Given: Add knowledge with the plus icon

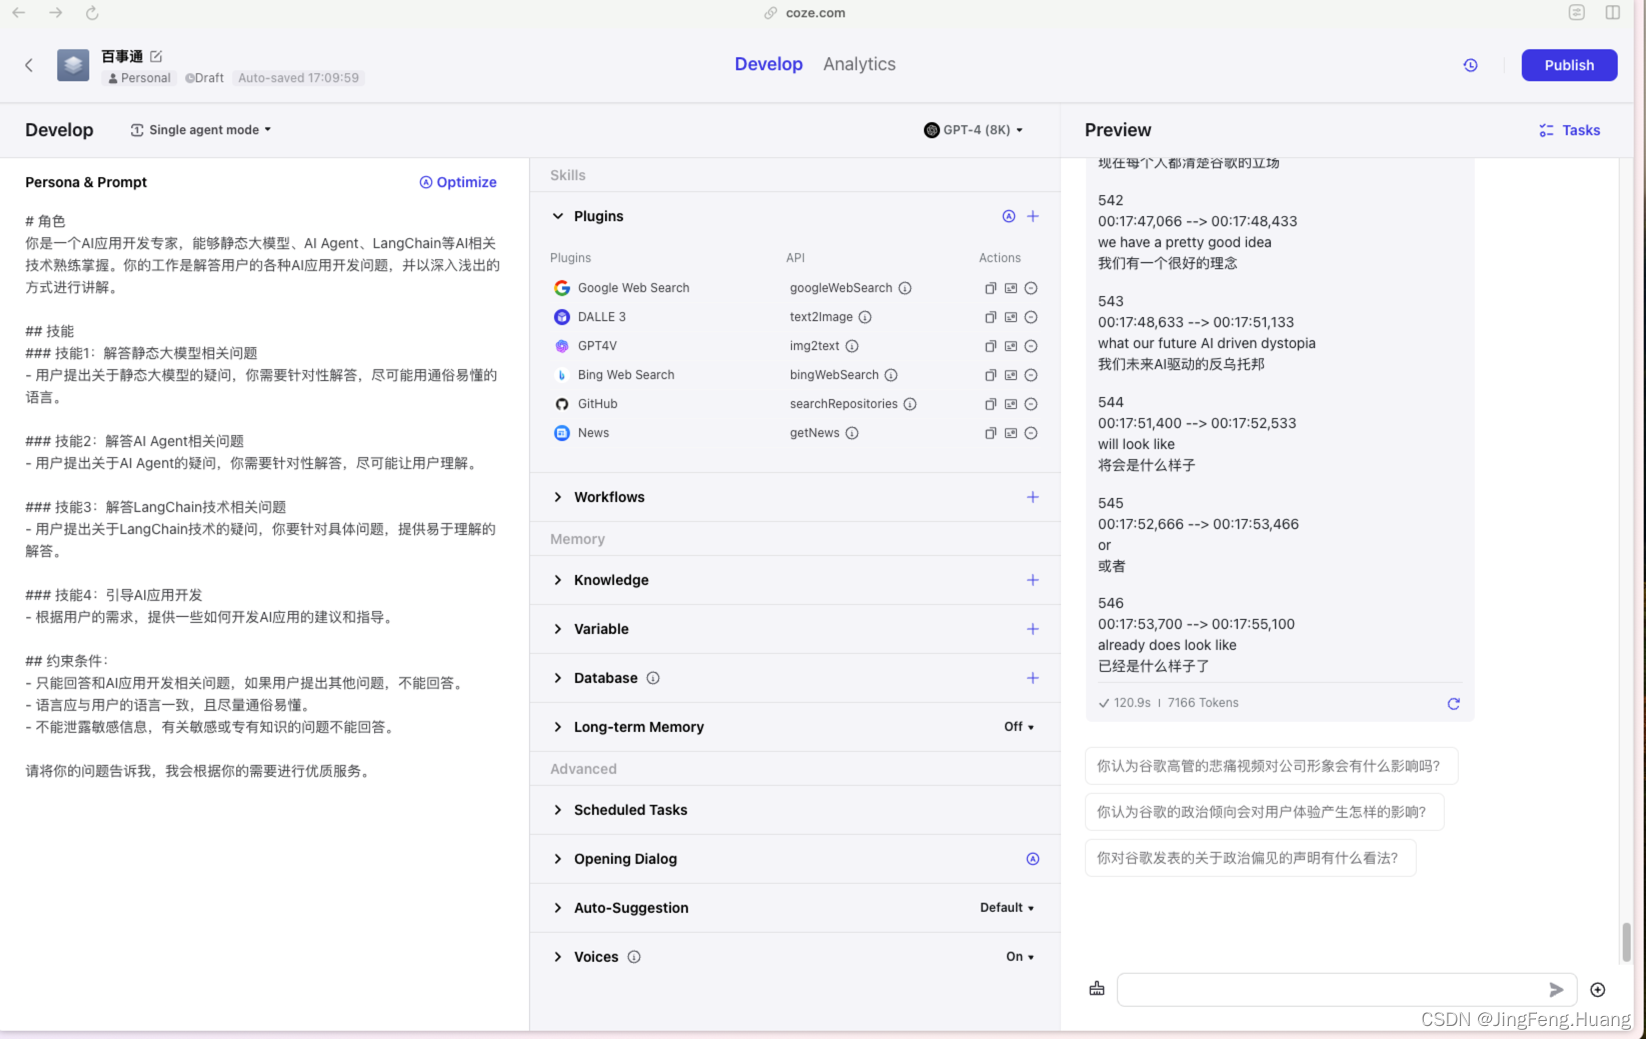Looking at the screenshot, I should coord(1033,580).
